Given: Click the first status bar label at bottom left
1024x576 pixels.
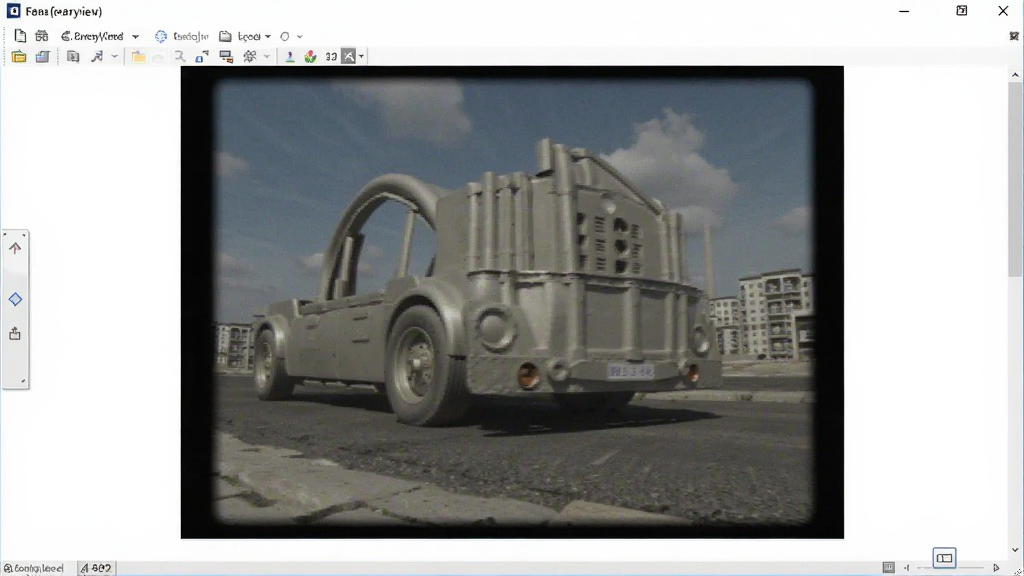Looking at the screenshot, I should [33, 568].
